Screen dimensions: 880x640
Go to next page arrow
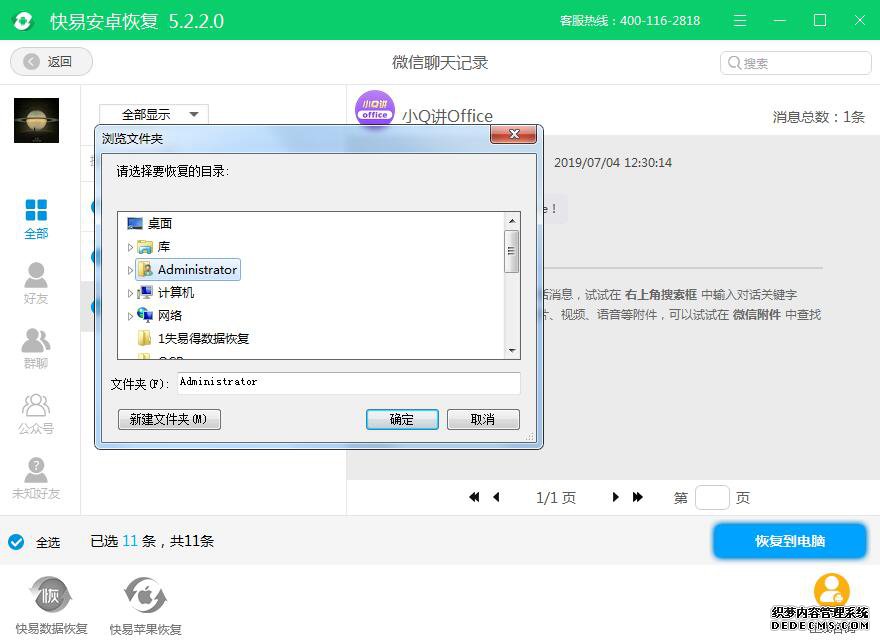(x=615, y=497)
